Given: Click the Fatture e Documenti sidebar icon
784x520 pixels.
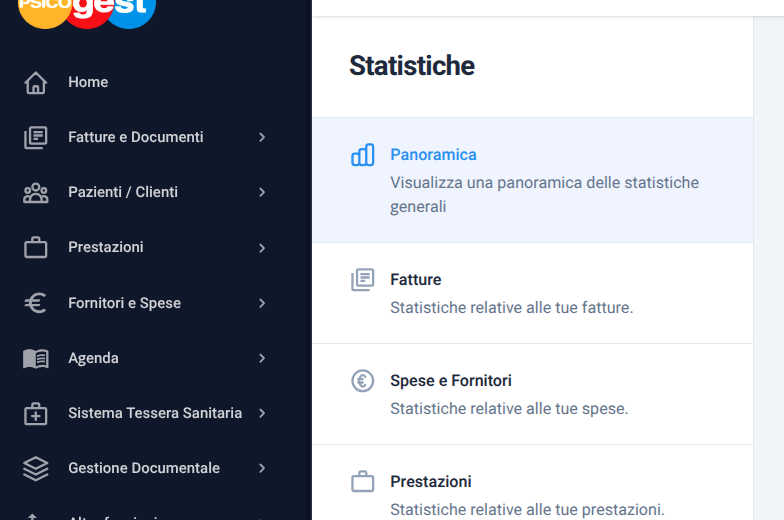Looking at the screenshot, I should (x=36, y=138).
